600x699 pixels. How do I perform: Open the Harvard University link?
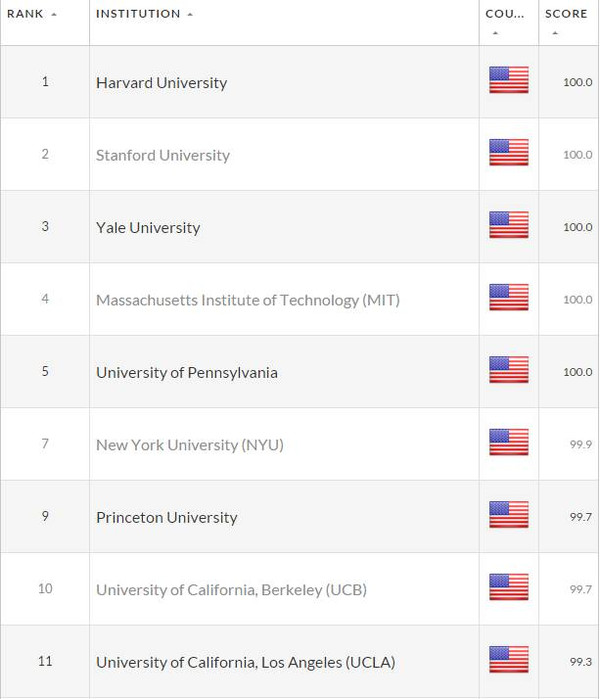(x=161, y=83)
